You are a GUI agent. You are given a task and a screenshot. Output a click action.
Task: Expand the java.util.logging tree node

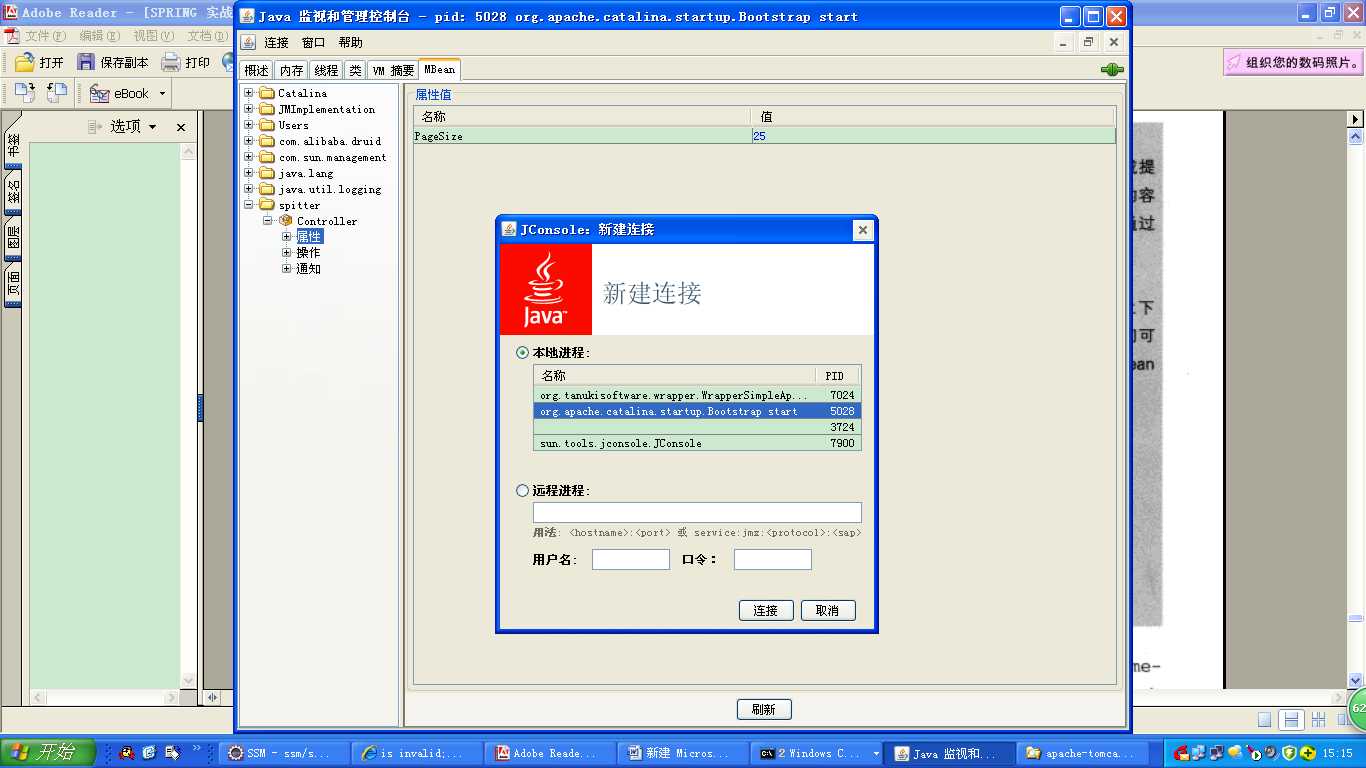pyautogui.click(x=249, y=189)
